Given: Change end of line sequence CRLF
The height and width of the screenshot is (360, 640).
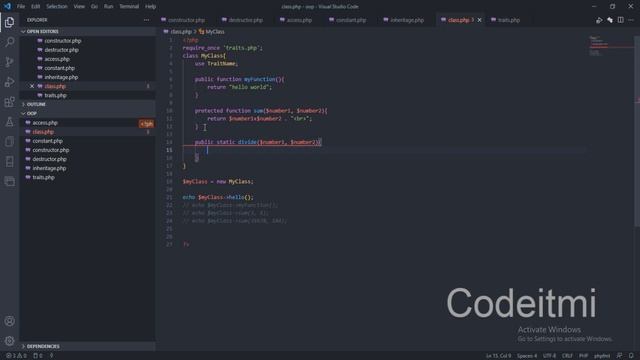Looking at the screenshot, I should [x=567, y=356].
